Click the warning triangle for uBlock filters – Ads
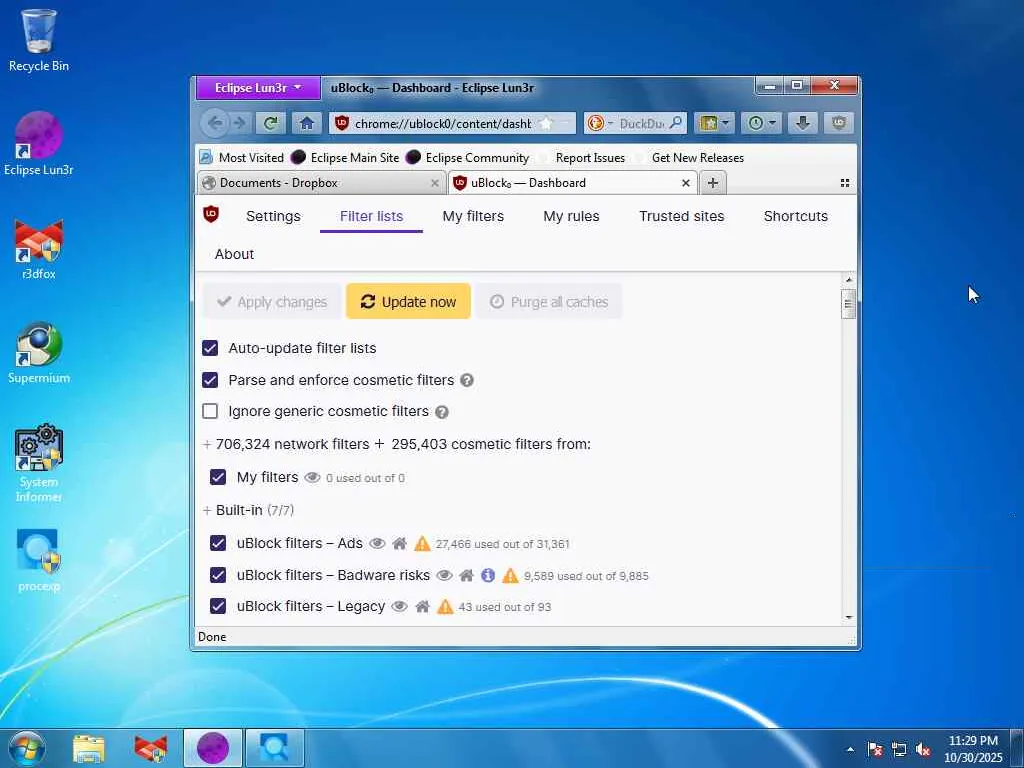Screen dimensions: 1024x768 [x=423, y=543]
